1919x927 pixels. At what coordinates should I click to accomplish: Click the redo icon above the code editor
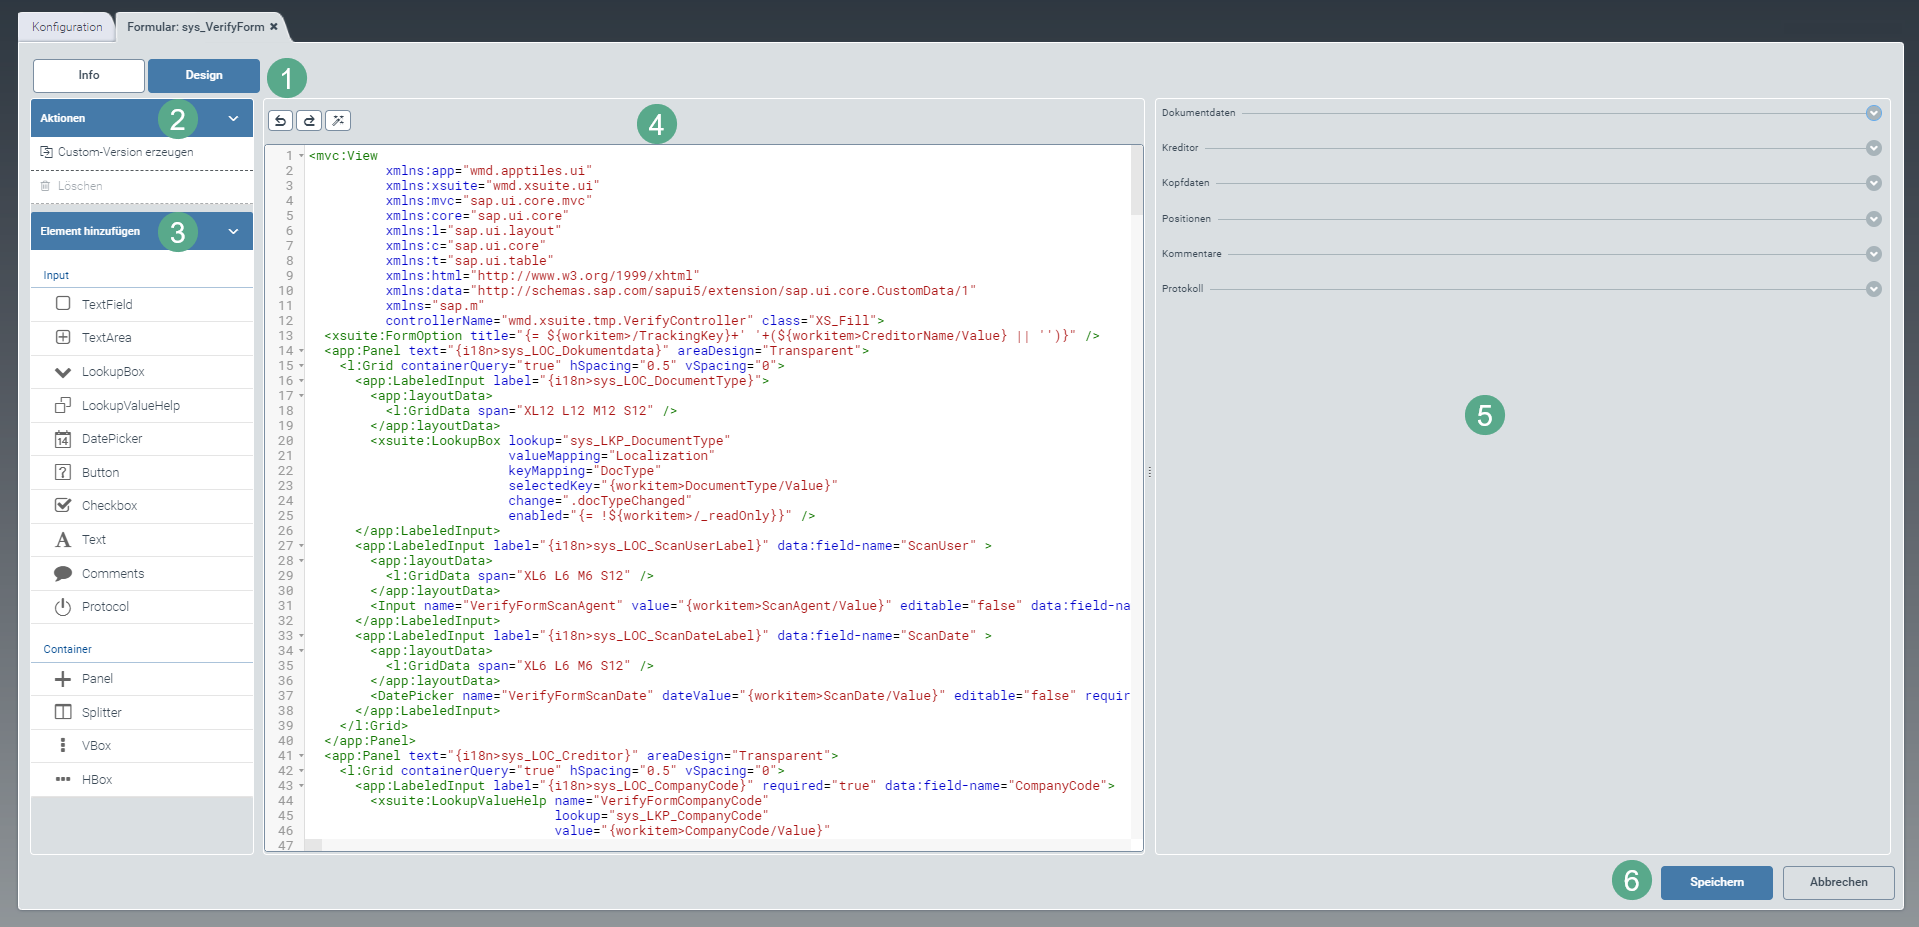[x=309, y=121]
